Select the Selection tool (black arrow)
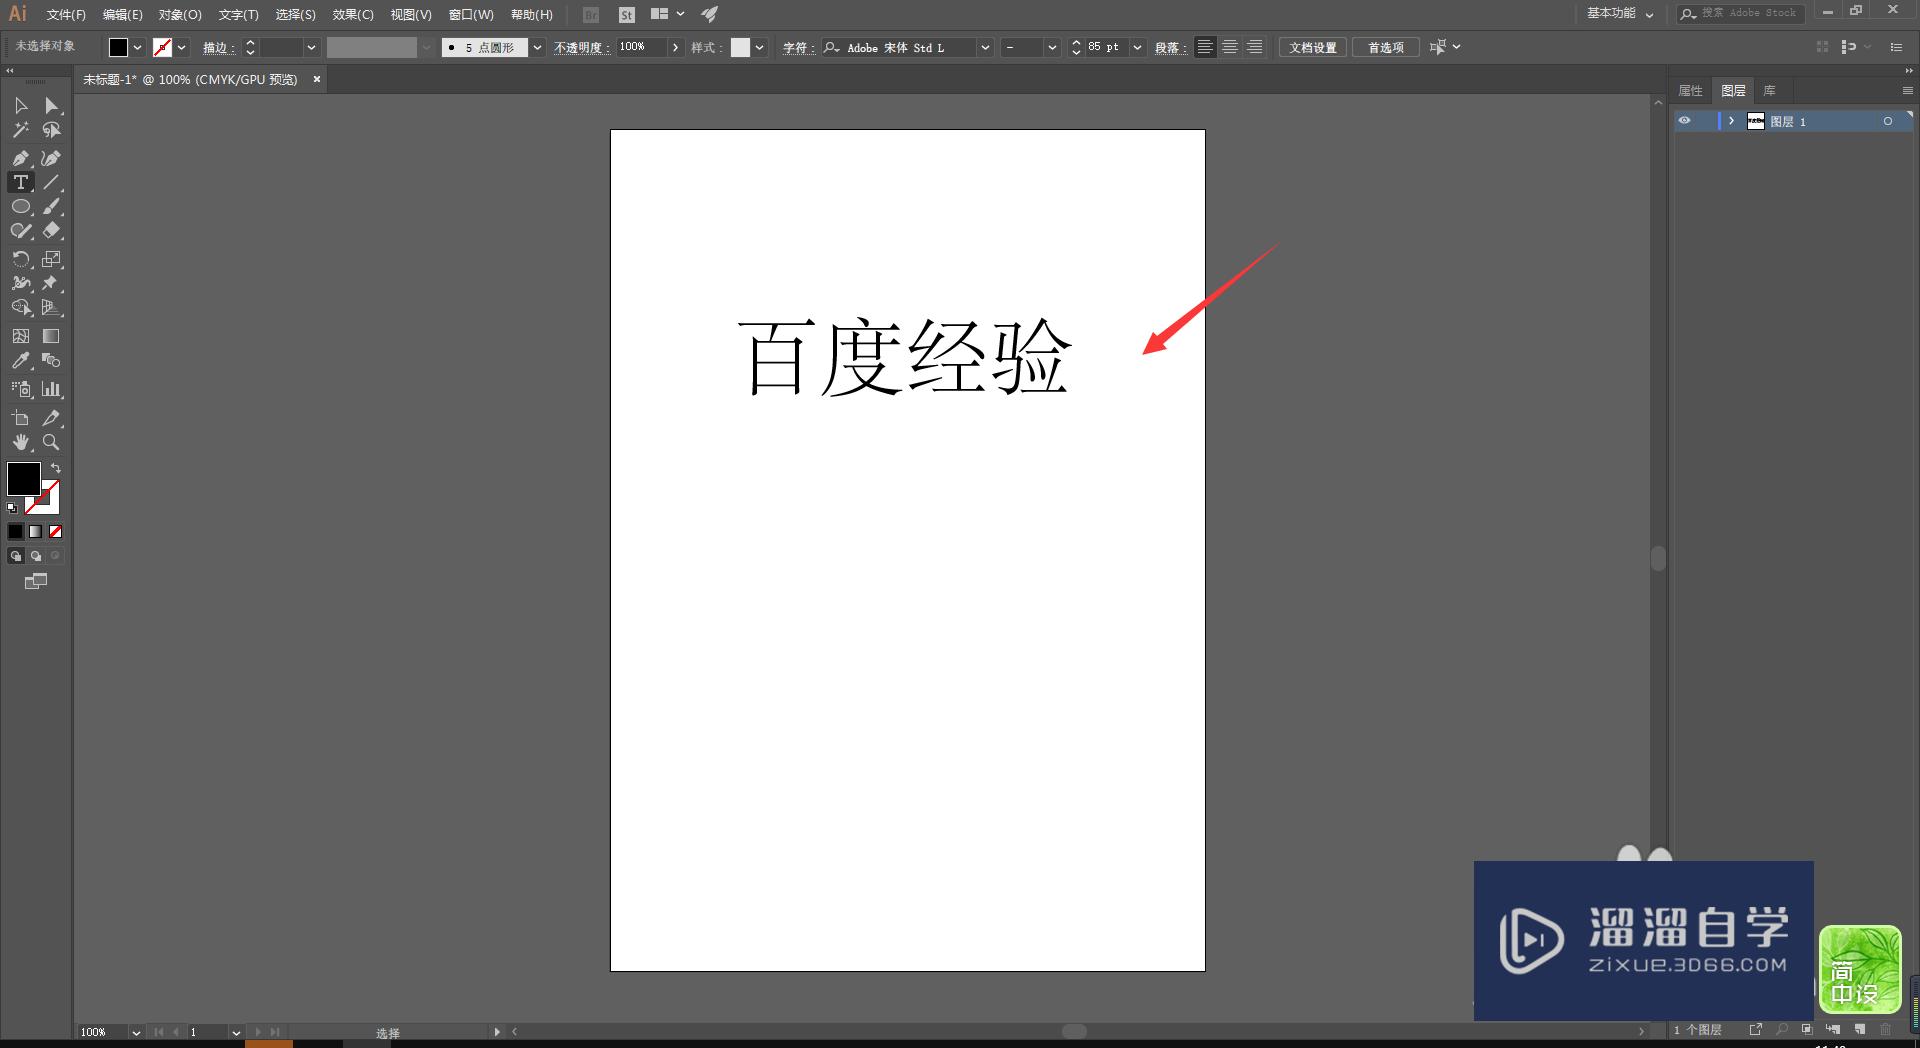This screenshot has height=1048, width=1920. point(20,105)
